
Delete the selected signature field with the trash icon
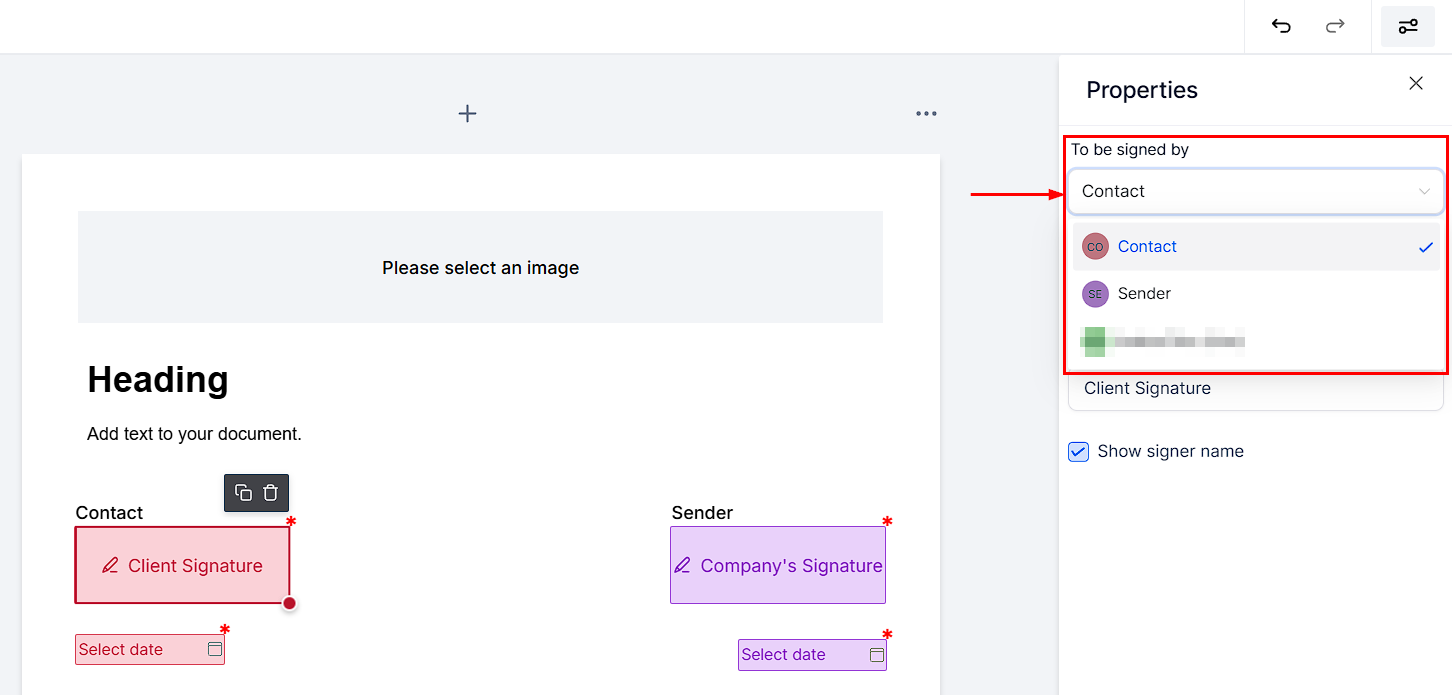coord(271,492)
